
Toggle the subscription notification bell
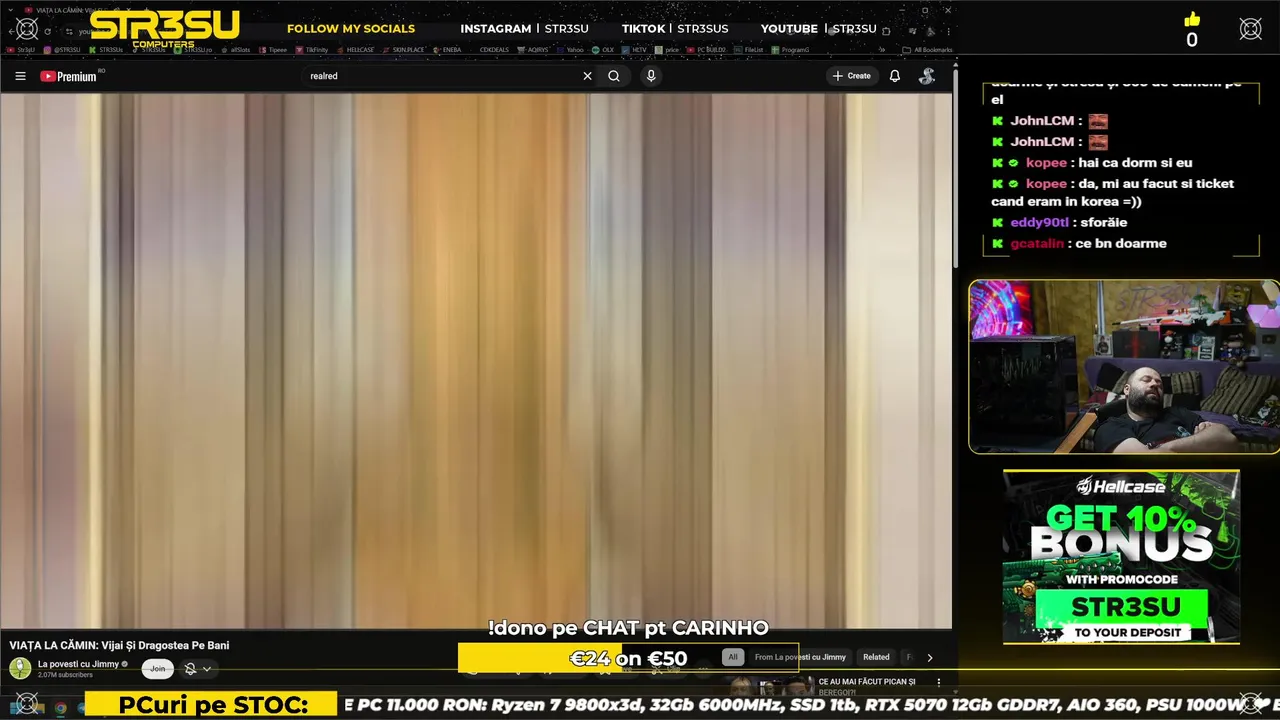coord(190,669)
